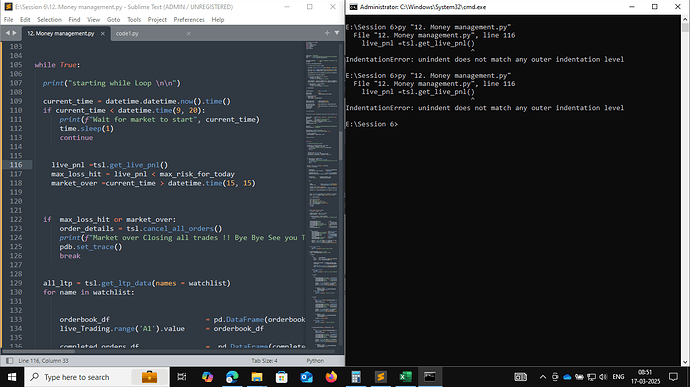Click the Type here to search box

[x=77, y=377]
